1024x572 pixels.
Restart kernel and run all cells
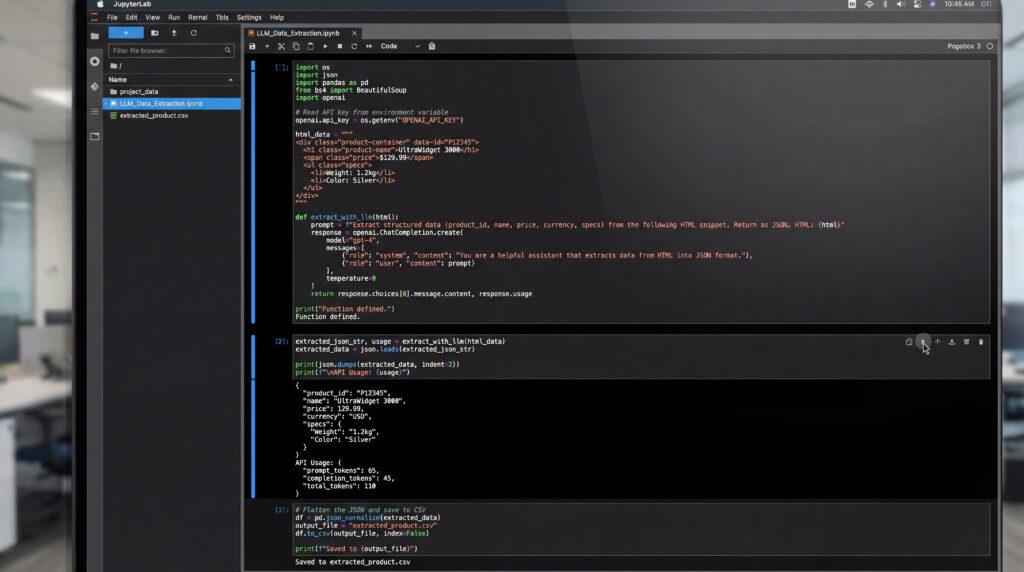[x=369, y=46]
